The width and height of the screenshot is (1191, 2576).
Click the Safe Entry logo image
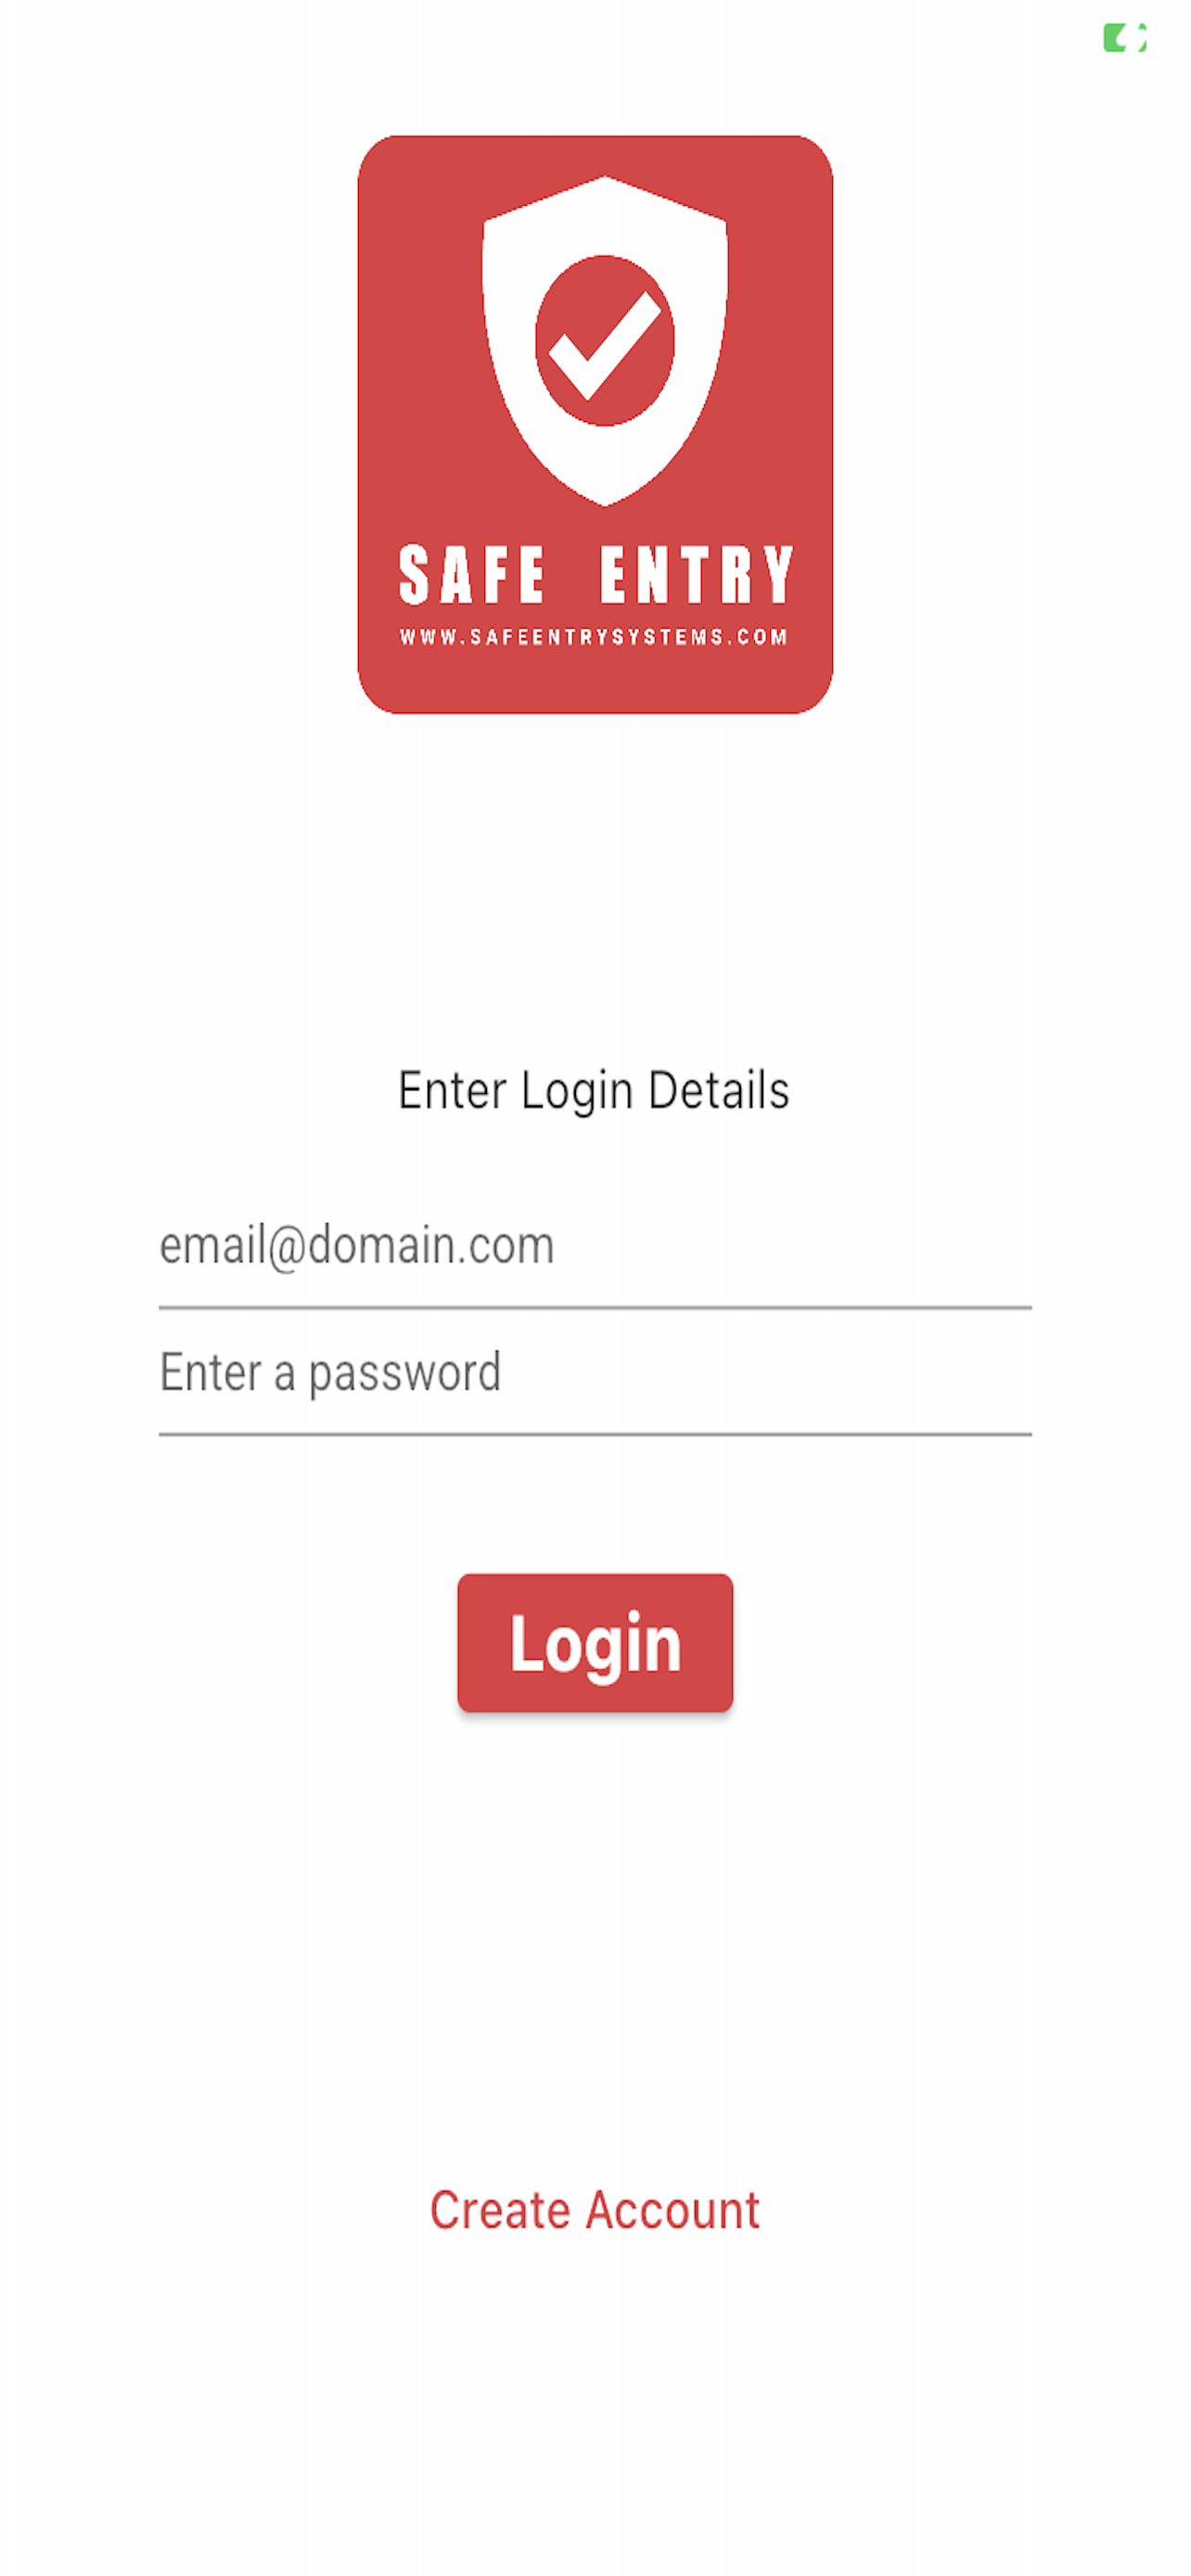pos(595,424)
